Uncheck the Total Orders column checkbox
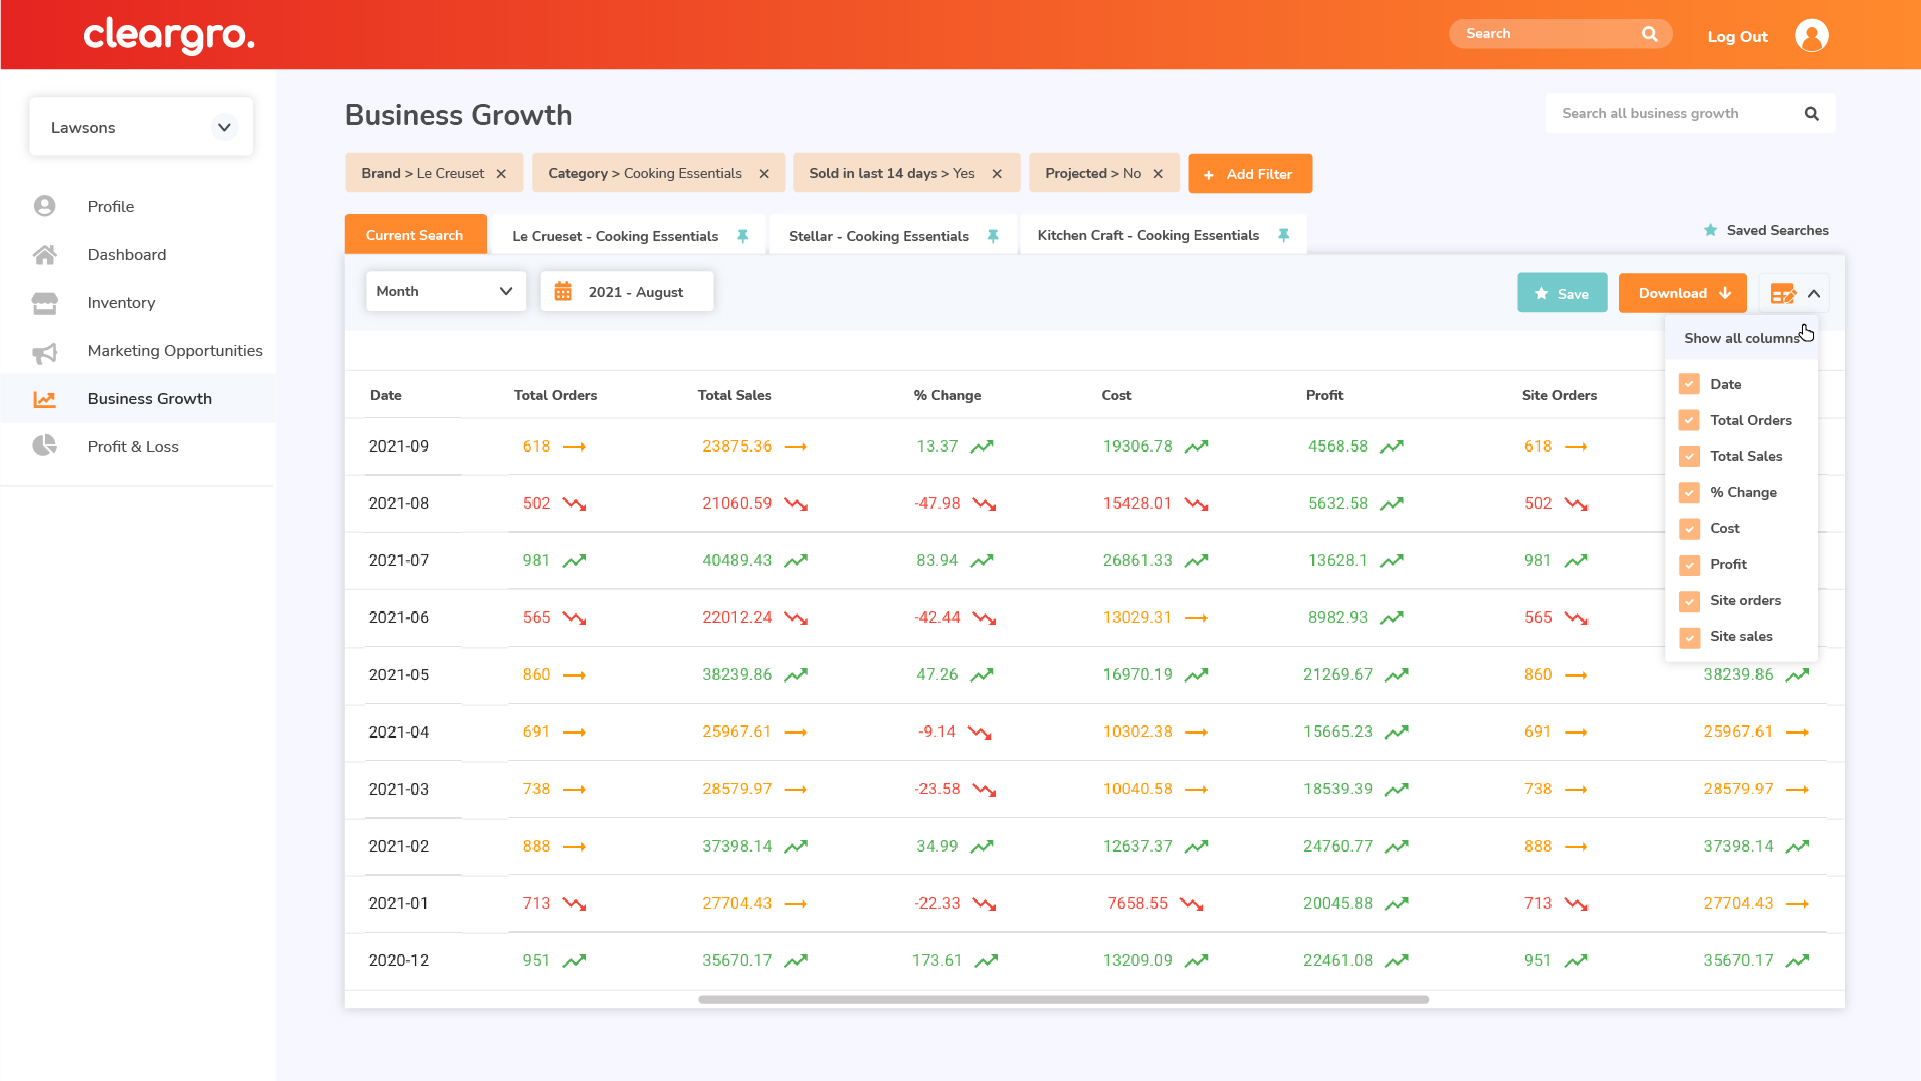 pyautogui.click(x=1689, y=420)
